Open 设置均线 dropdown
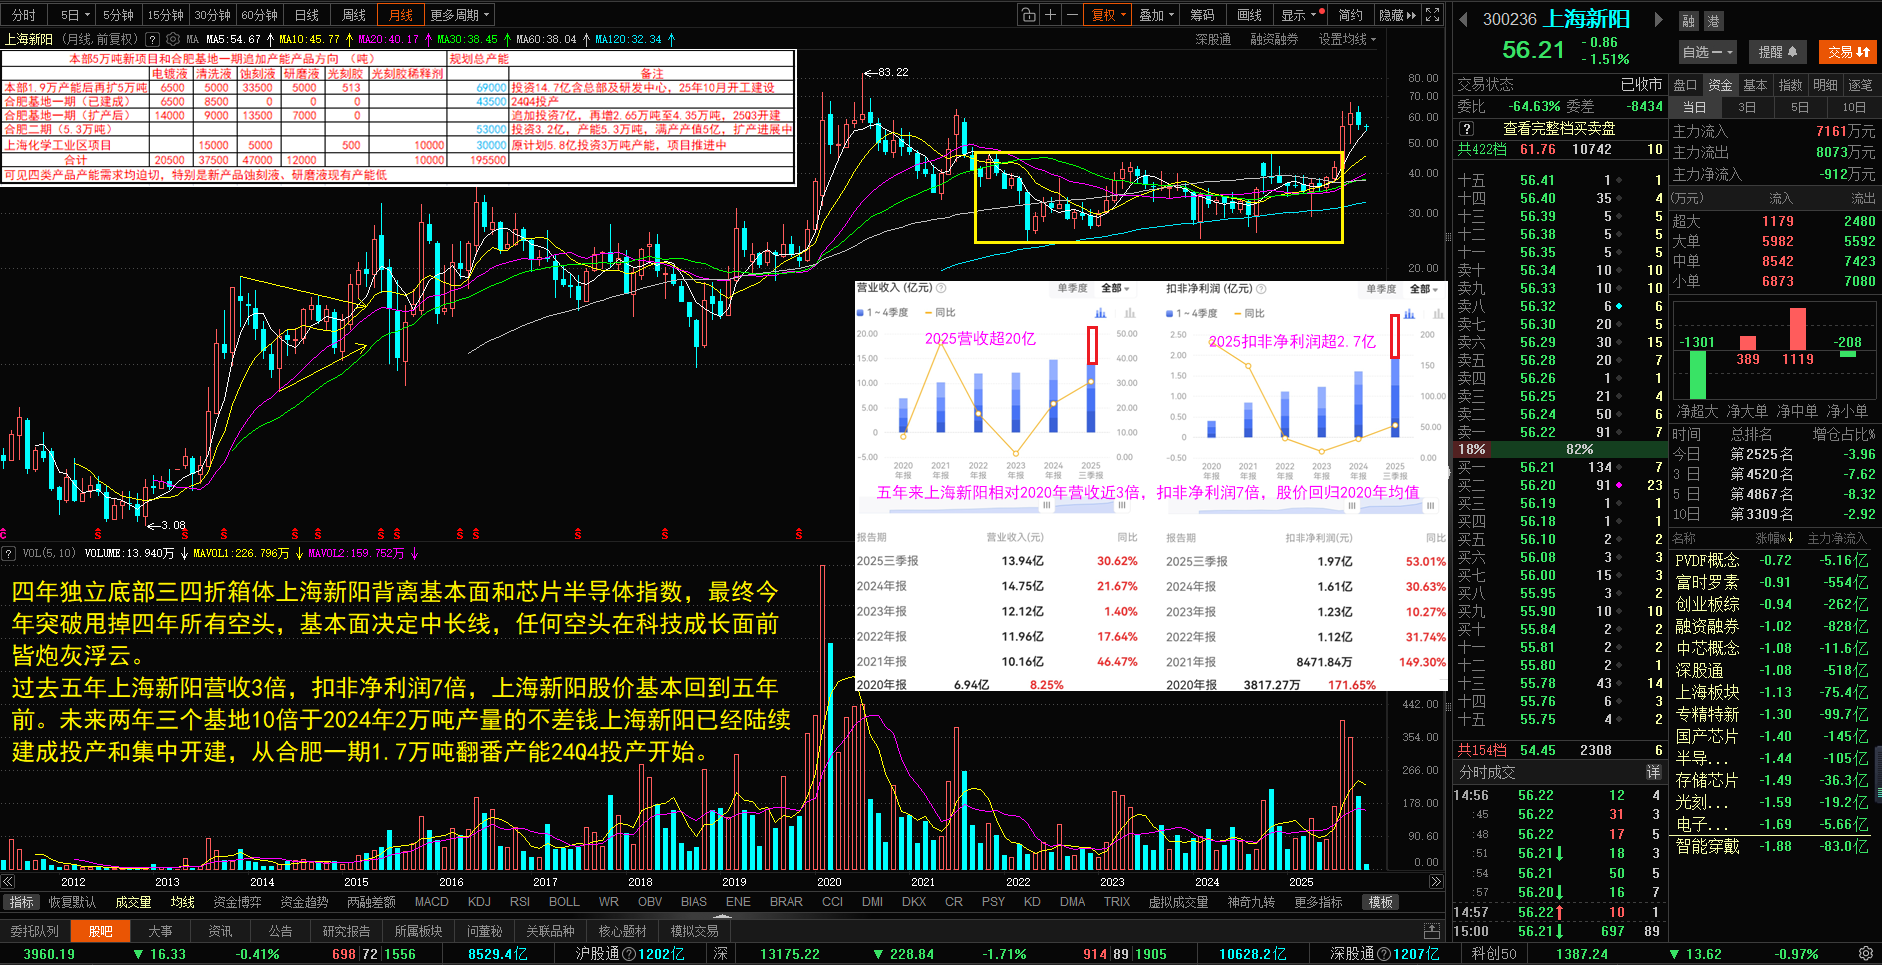 click(1347, 39)
